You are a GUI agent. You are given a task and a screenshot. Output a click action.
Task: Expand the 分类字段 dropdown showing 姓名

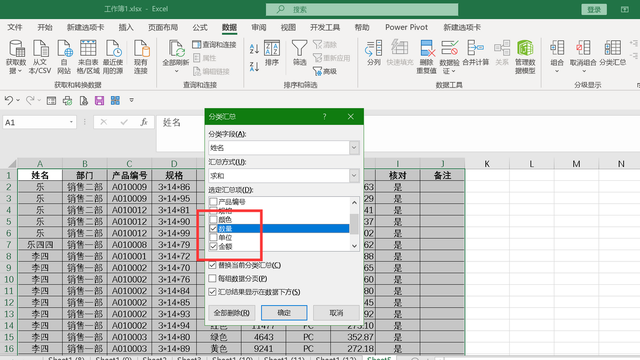354,148
